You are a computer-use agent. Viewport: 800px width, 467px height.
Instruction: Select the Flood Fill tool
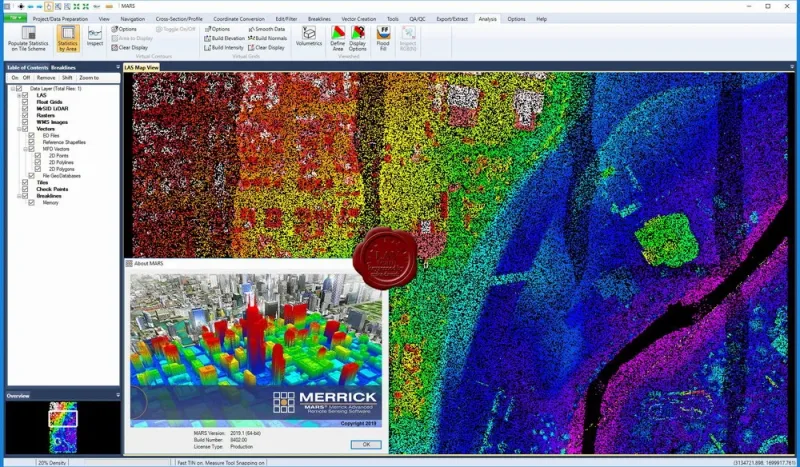tap(383, 38)
